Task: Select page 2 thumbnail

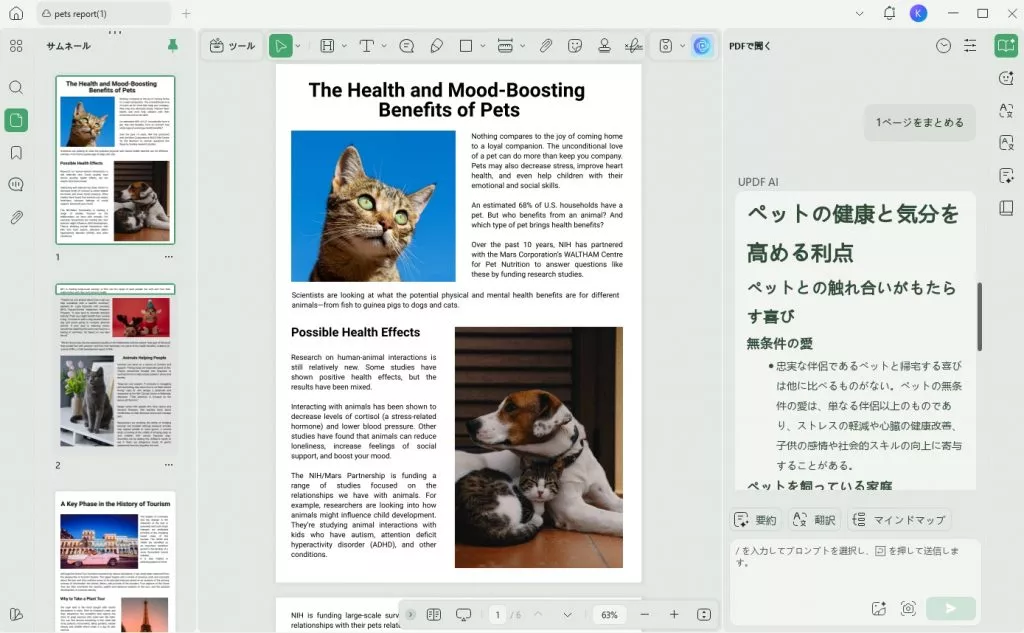Action: [x=116, y=368]
